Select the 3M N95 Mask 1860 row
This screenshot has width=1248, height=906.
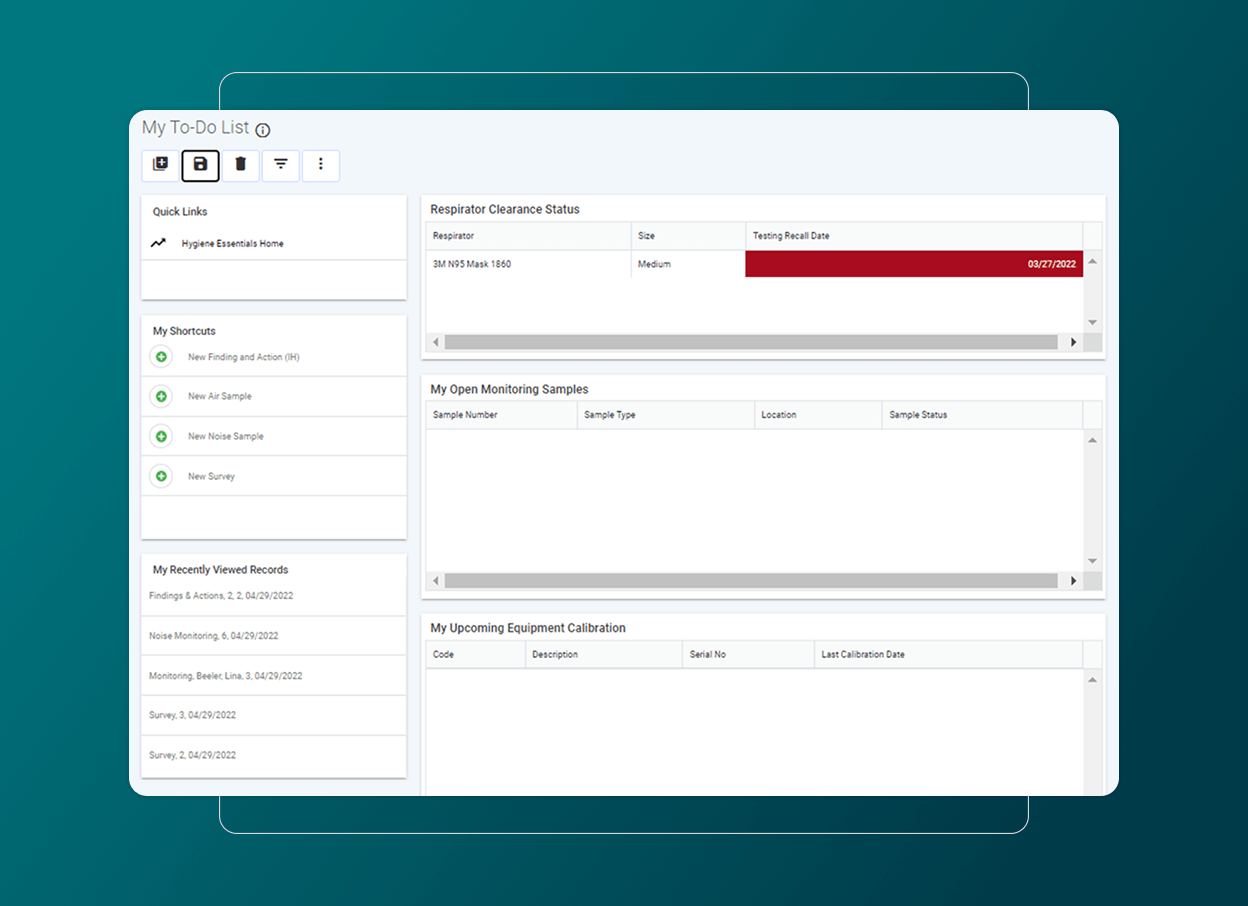pos(472,264)
